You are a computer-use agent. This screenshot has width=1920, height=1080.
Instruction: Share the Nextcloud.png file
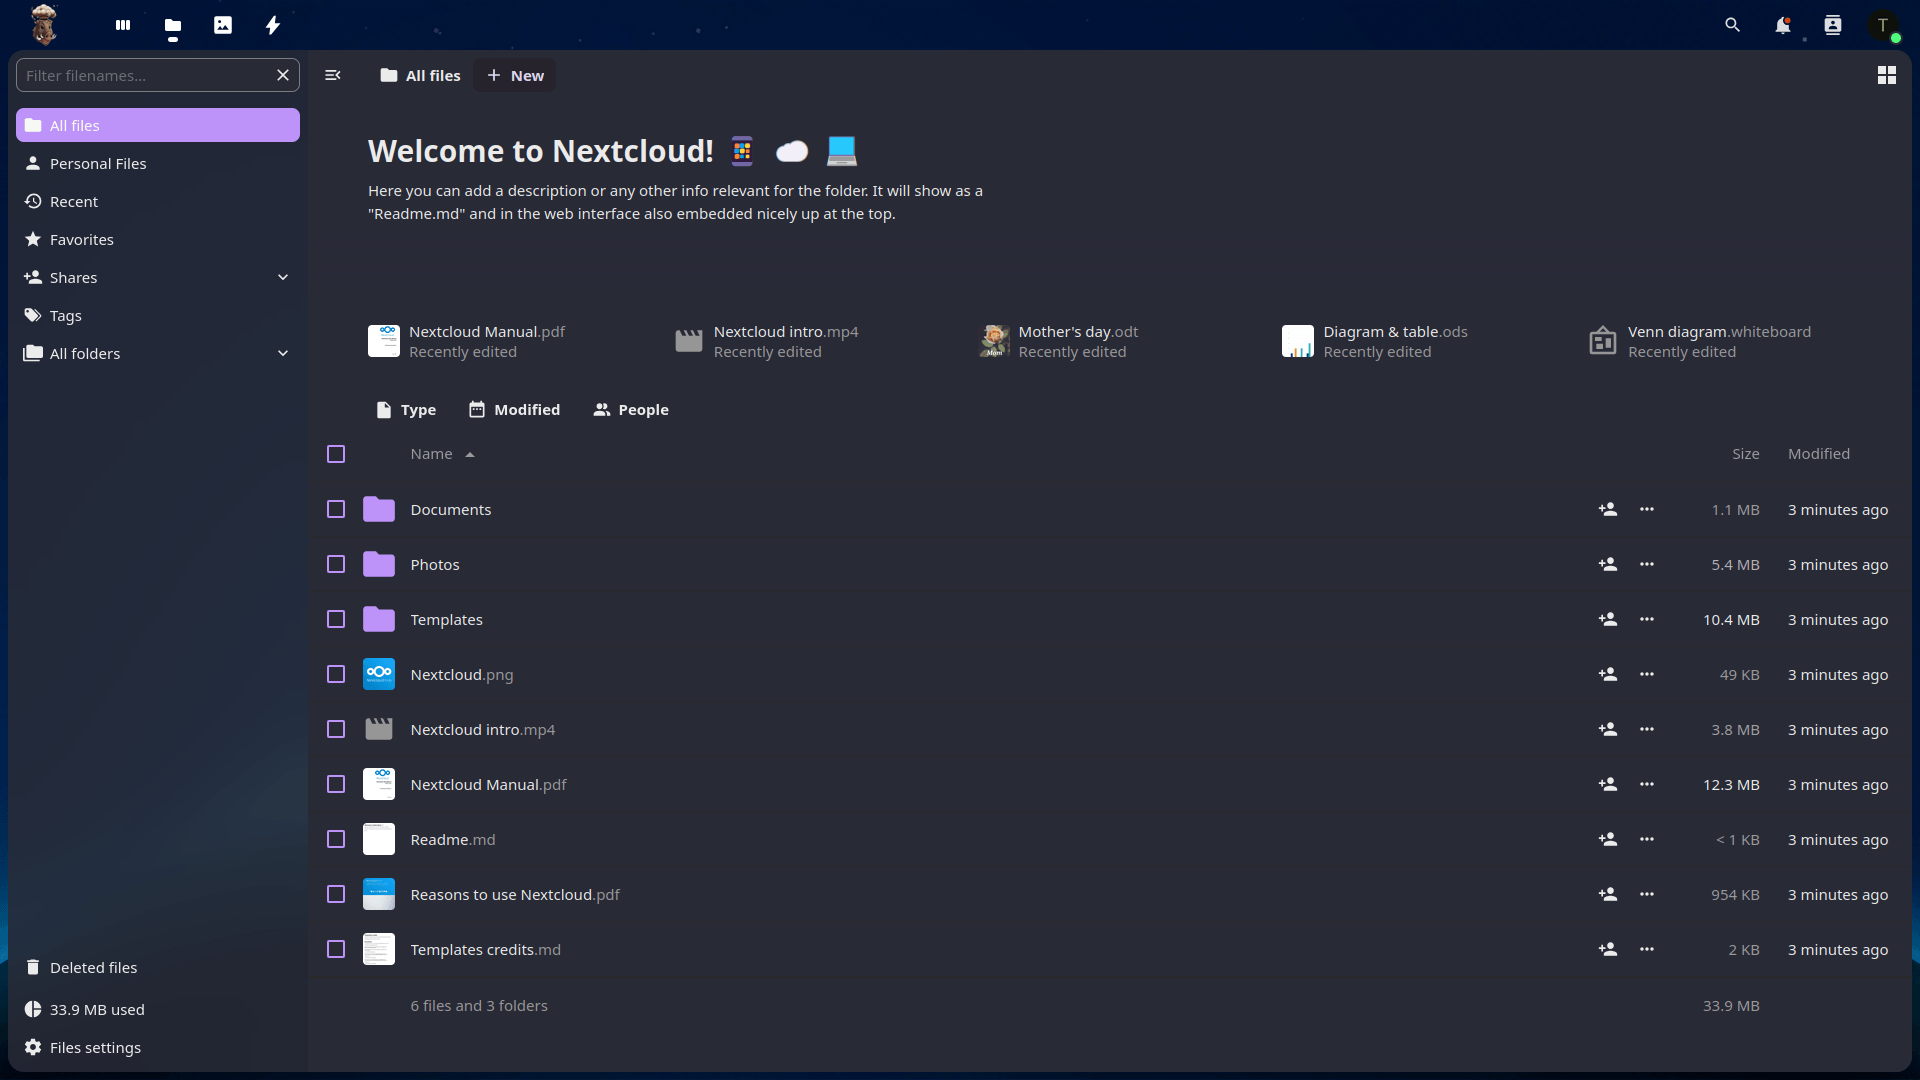(1608, 674)
